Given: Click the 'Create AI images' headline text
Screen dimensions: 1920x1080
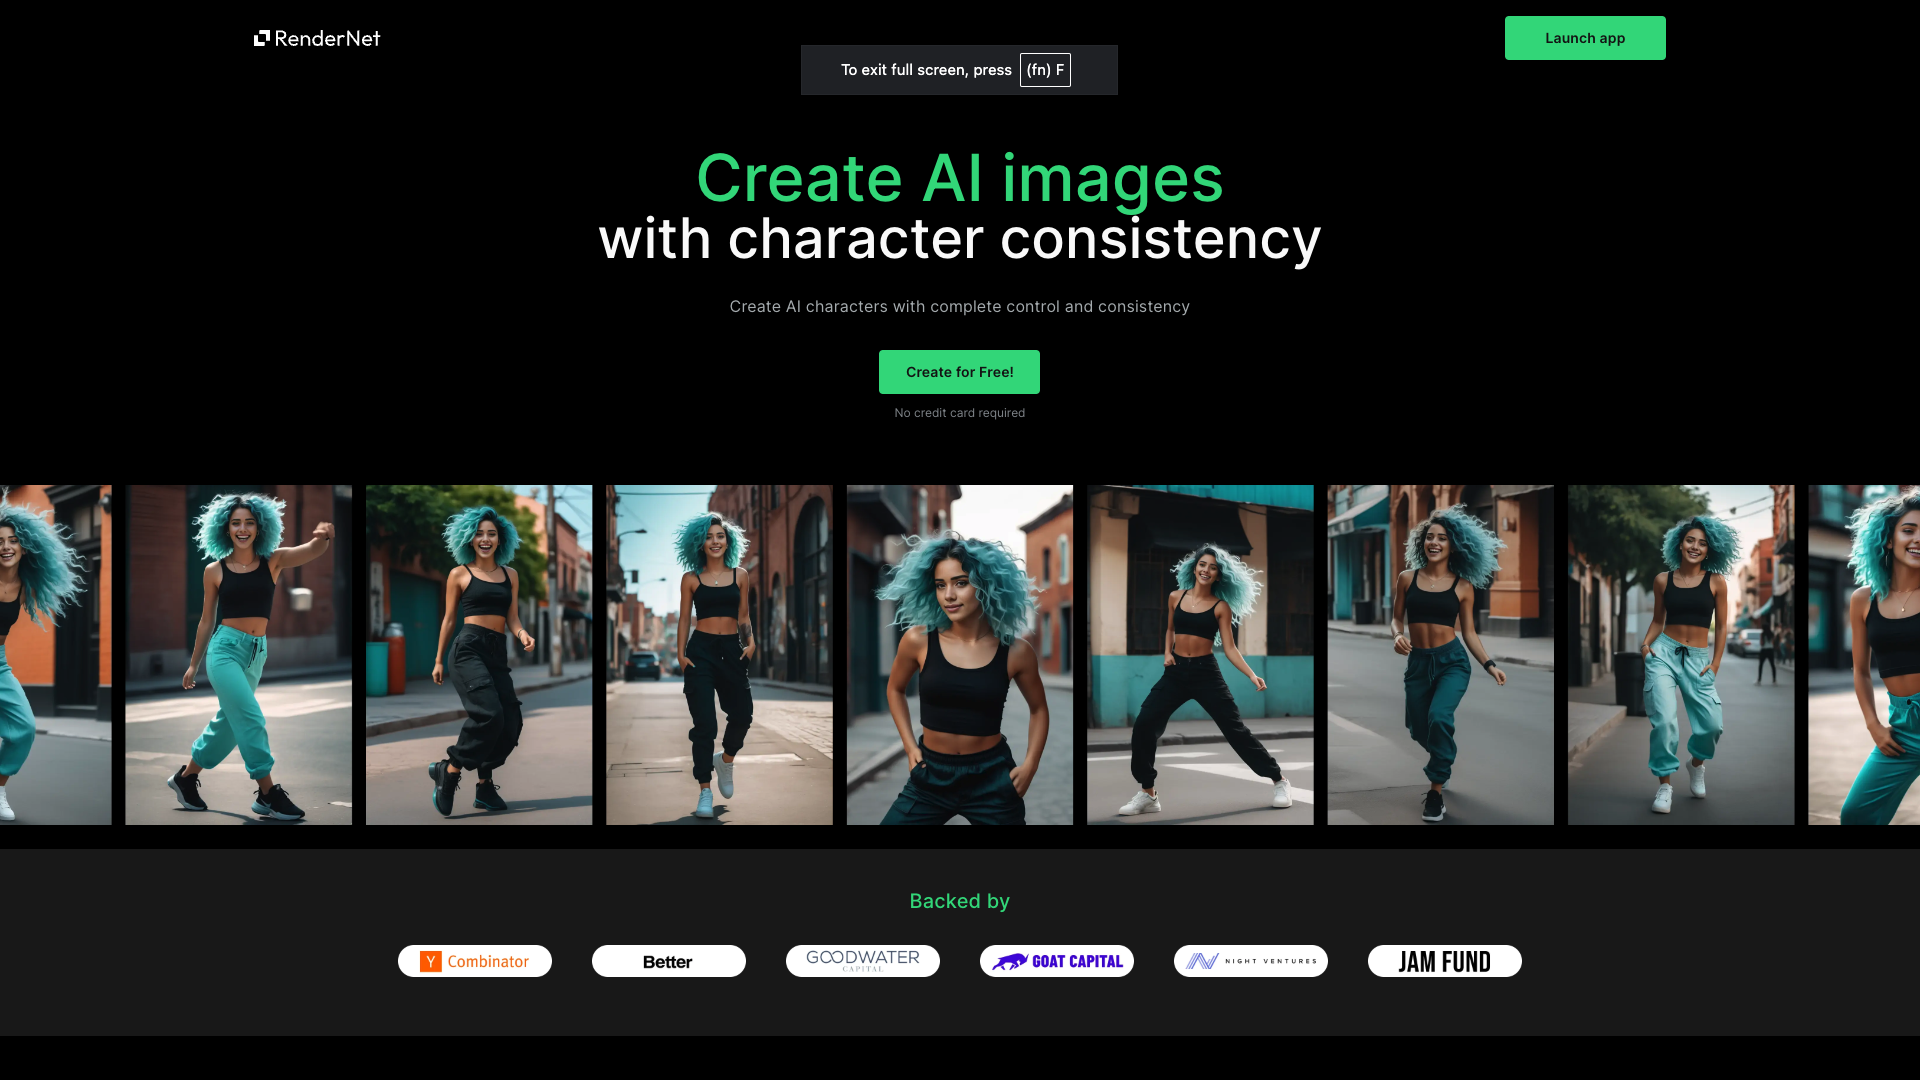Looking at the screenshot, I should (960, 177).
